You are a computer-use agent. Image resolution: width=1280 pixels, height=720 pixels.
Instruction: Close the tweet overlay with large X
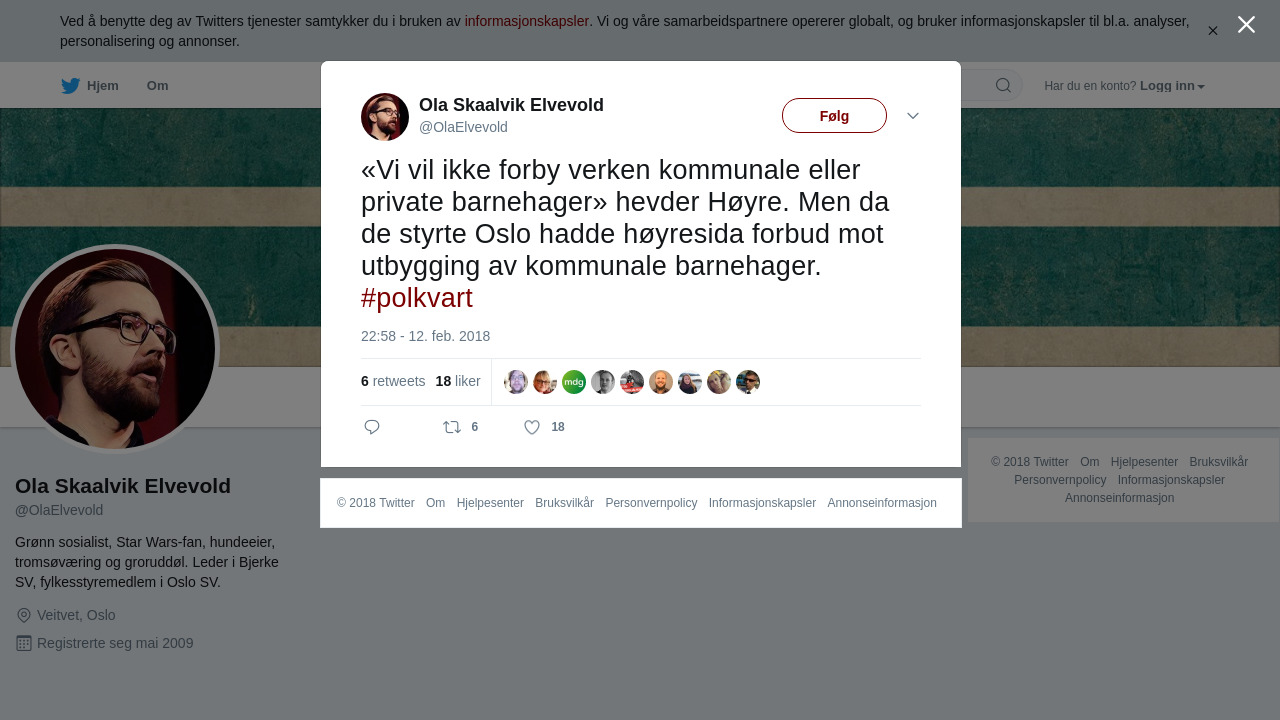pyautogui.click(x=1246, y=24)
